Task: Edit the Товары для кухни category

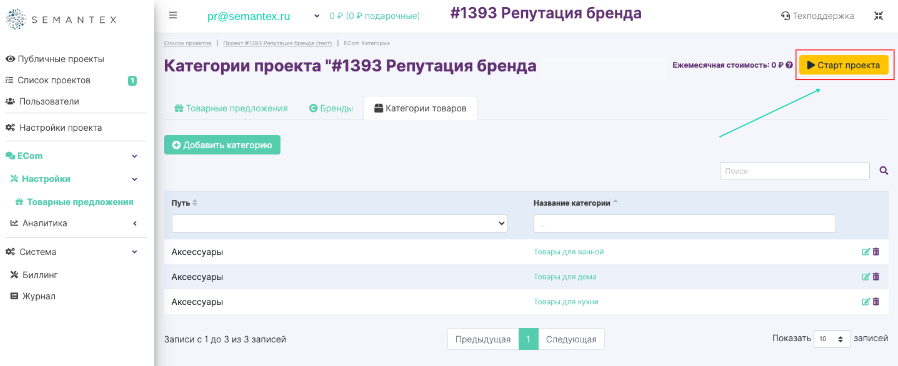Action: point(865,301)
